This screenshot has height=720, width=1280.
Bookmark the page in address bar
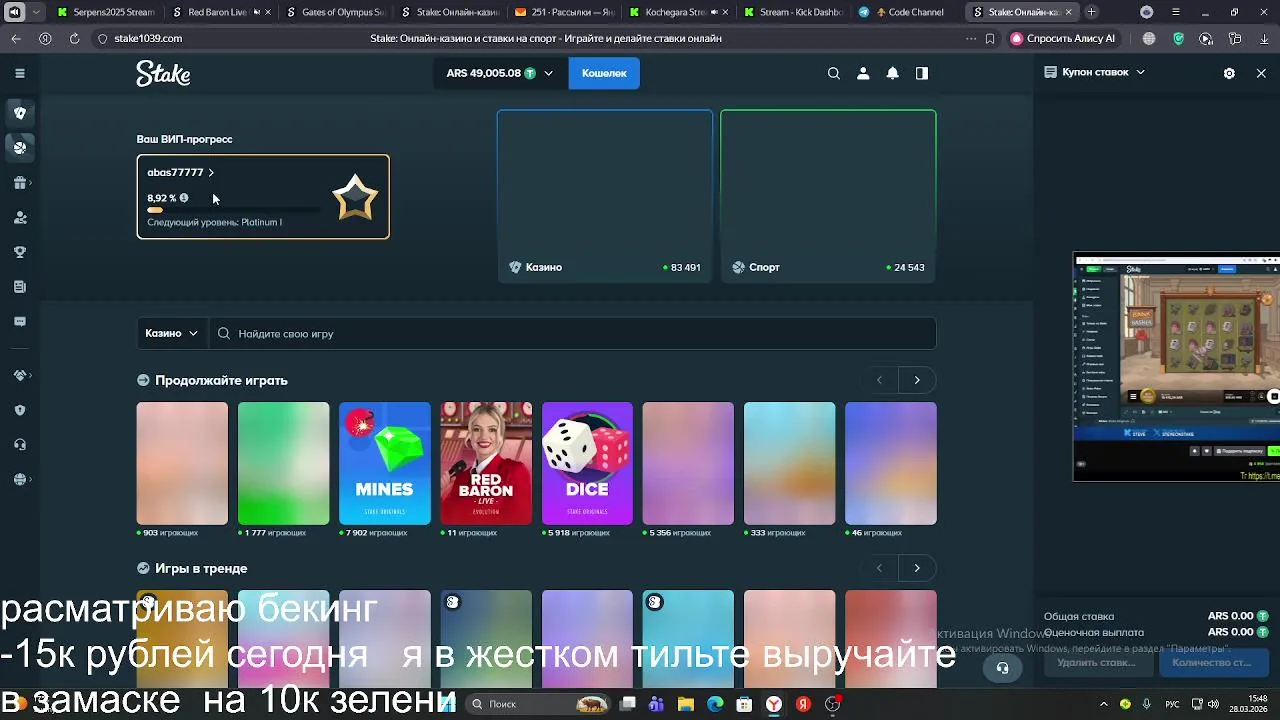(x=990, y=38)
